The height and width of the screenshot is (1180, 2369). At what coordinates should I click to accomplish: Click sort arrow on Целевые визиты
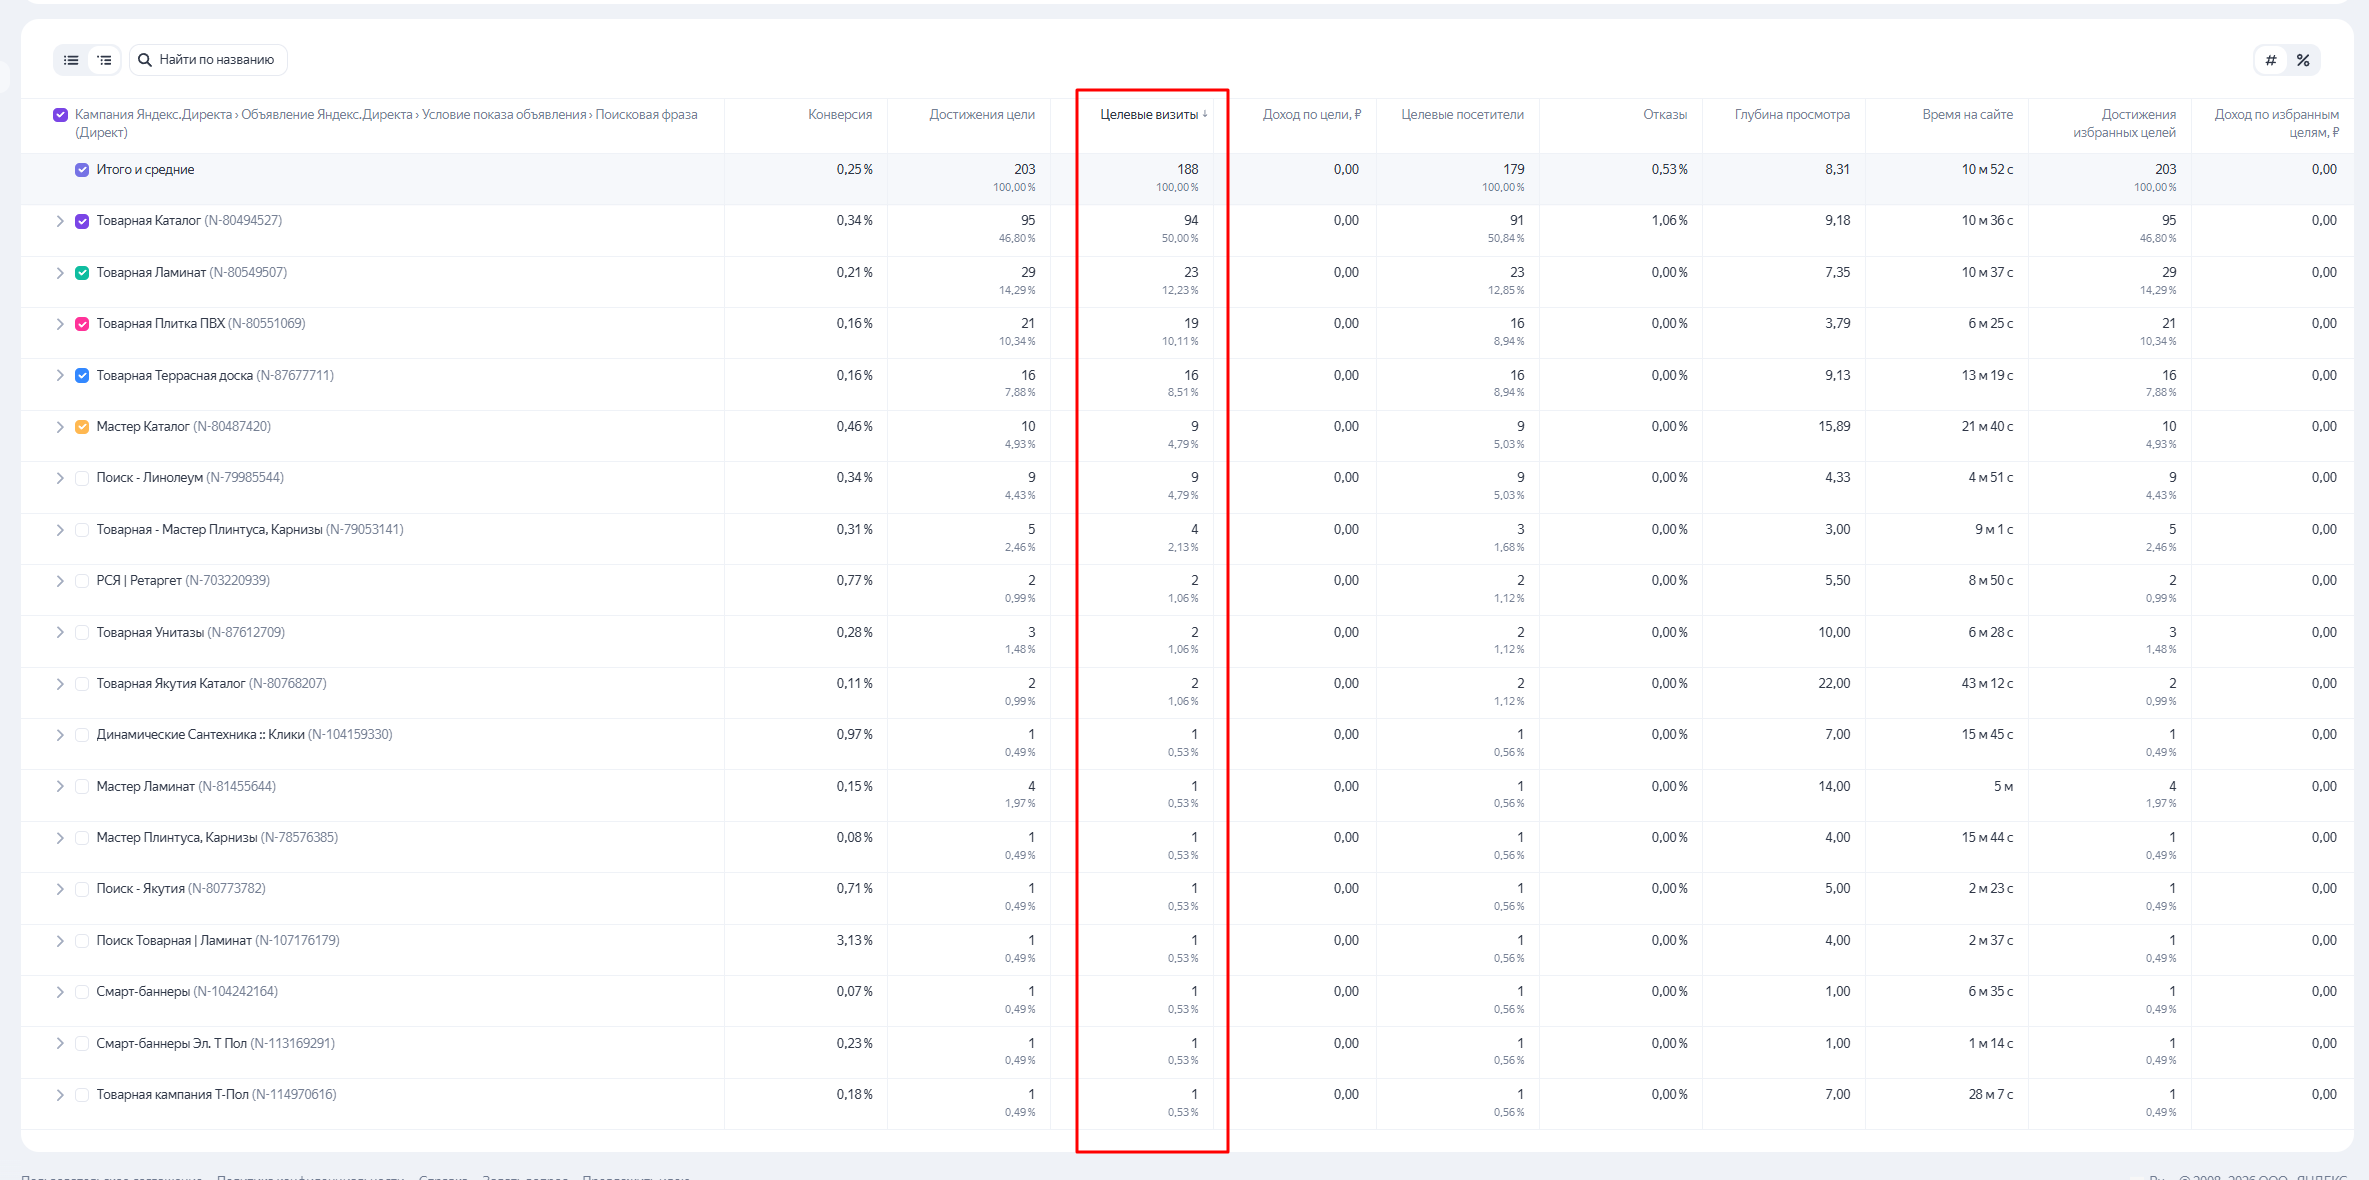click(1205, 115)
